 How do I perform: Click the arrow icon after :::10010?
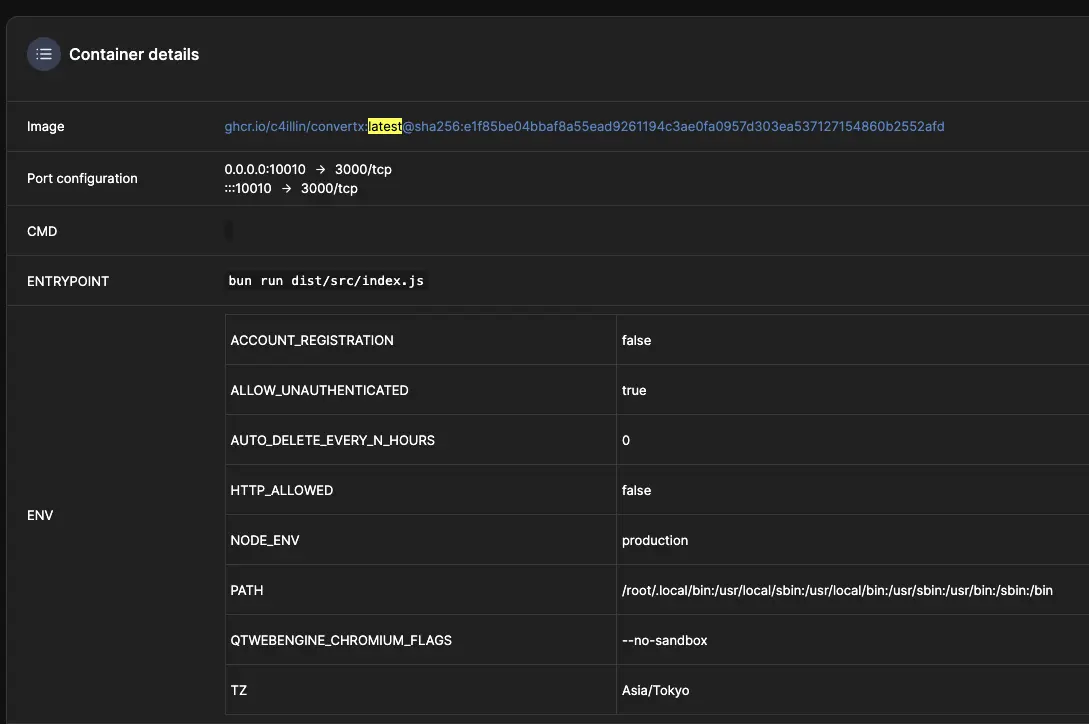(x=286, y=188)
